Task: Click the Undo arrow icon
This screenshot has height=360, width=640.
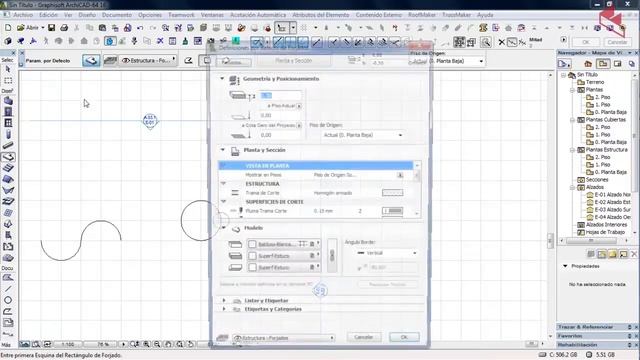Action: 140,28
